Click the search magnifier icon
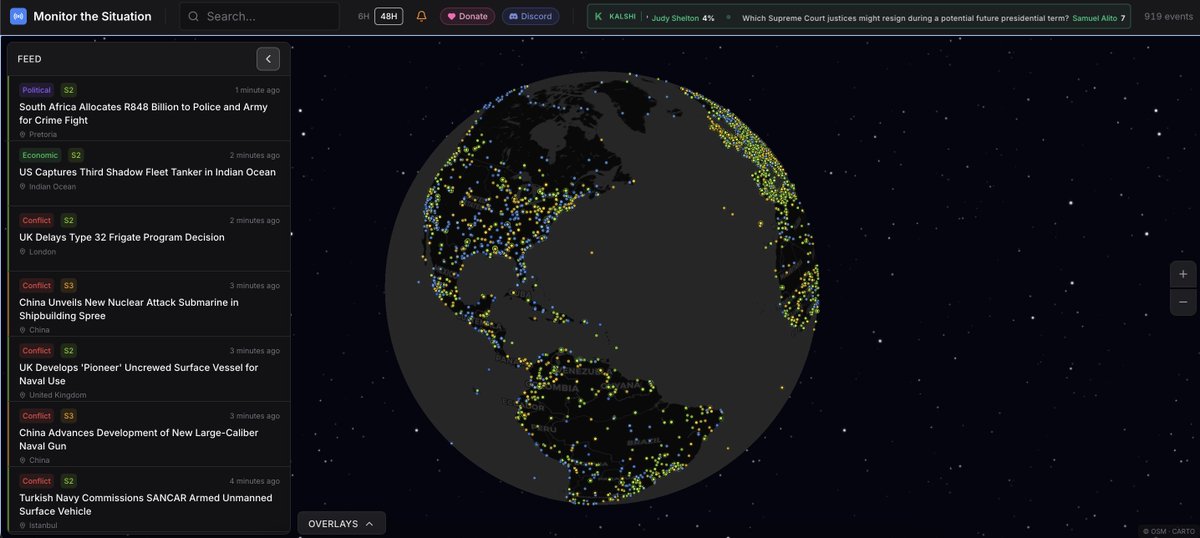 coord(193,17)
